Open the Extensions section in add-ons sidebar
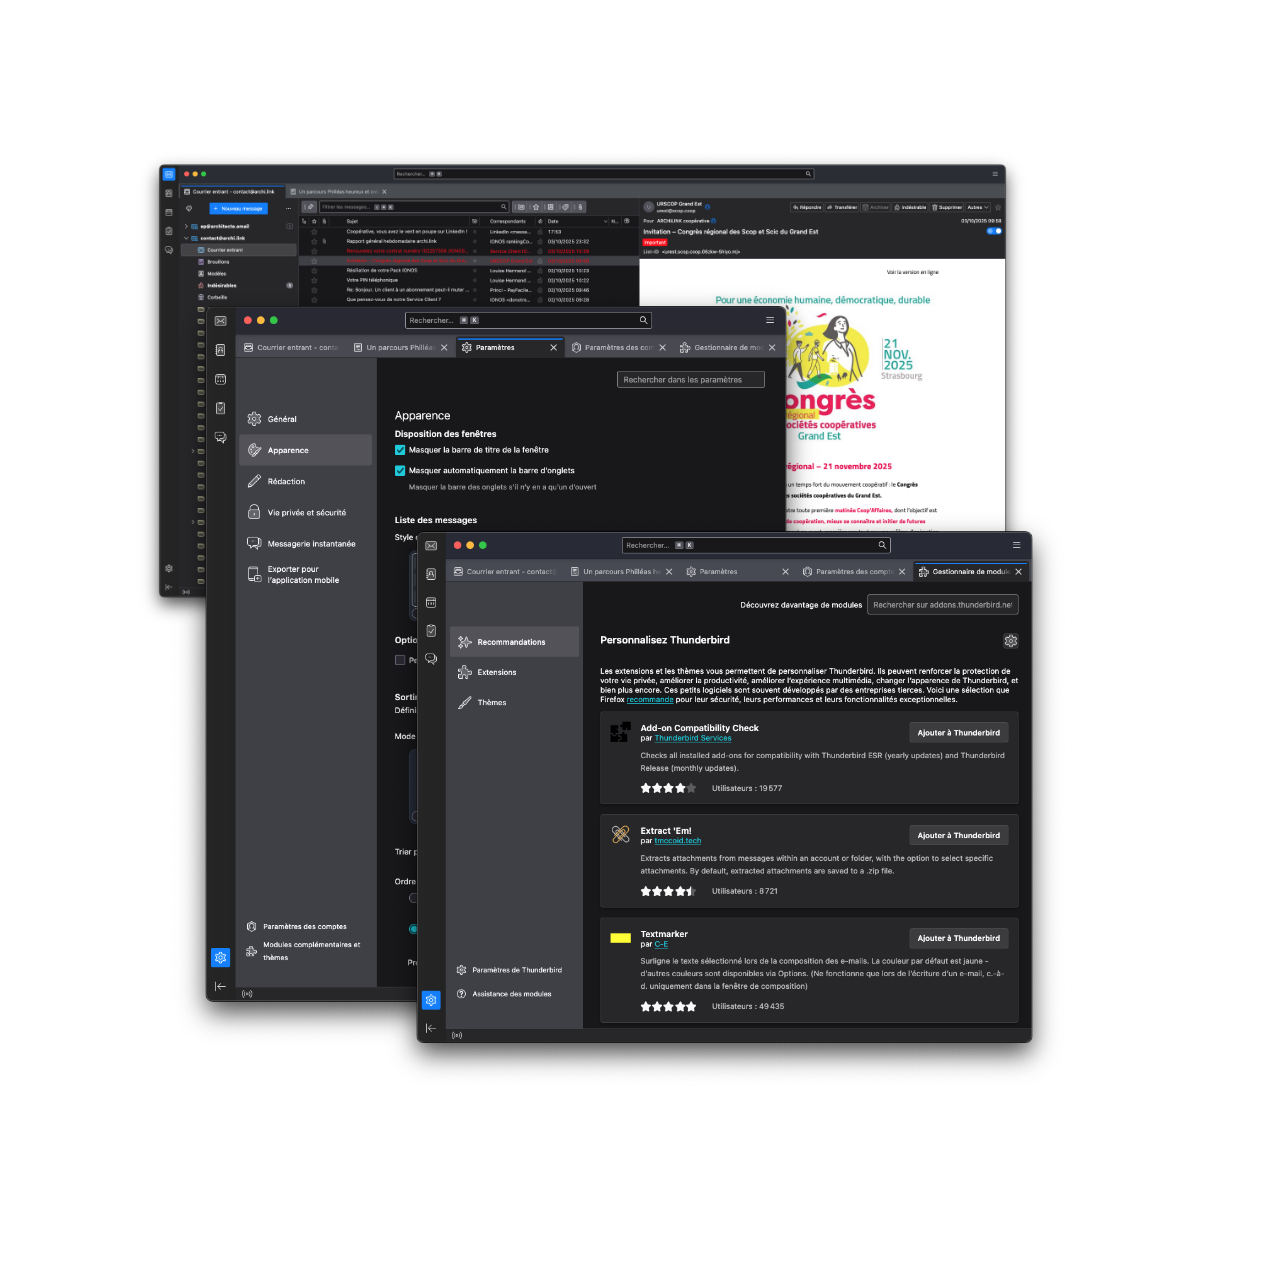 [x=496, y=672]
